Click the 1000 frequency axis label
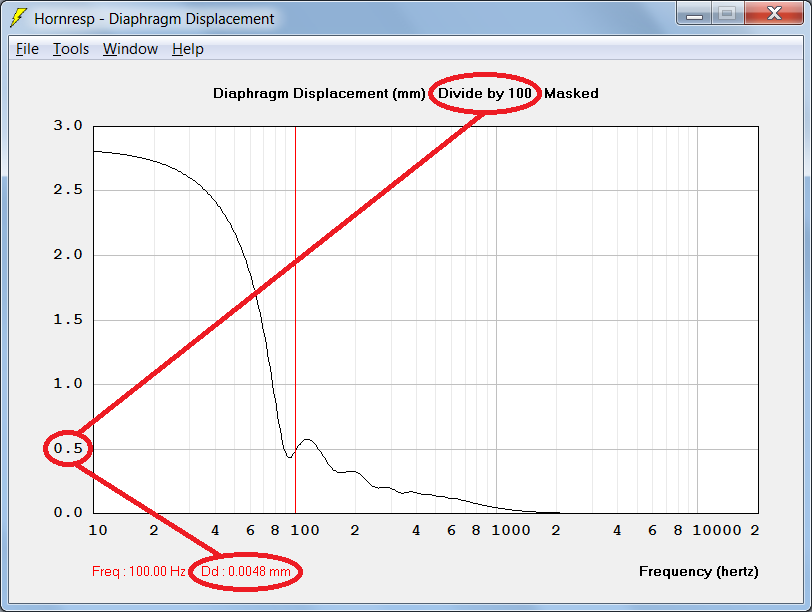This screenshot has height=612, width=812. pos(511,530)
